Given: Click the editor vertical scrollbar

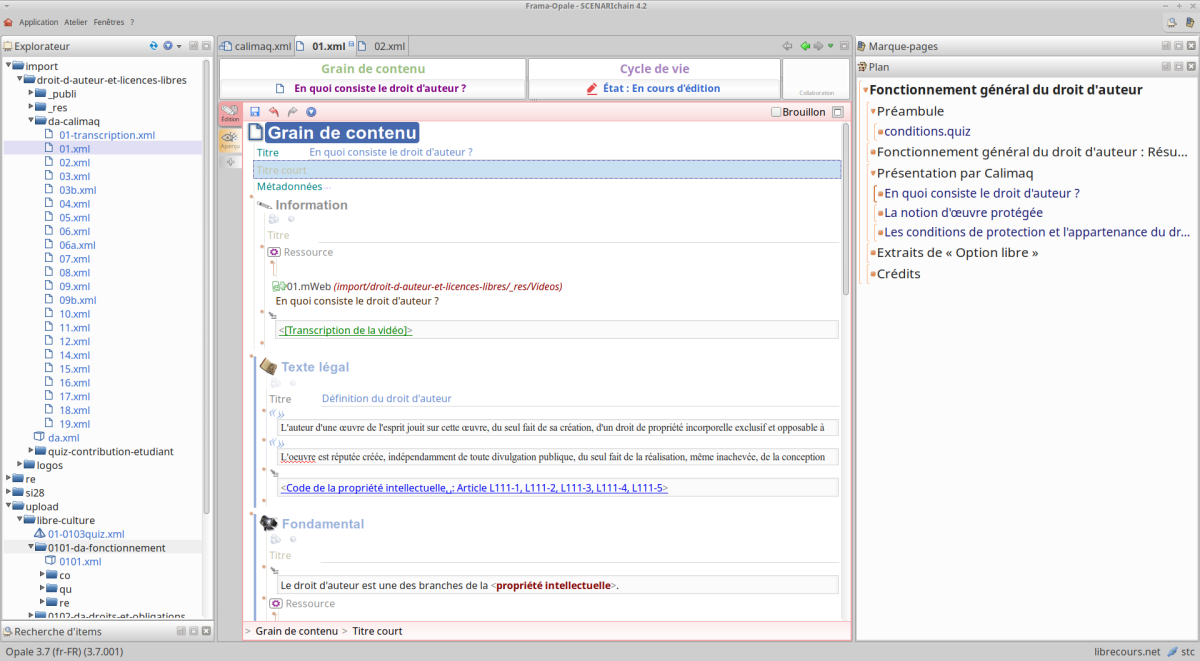Looking at the screenshot, I should click(847, 207).
